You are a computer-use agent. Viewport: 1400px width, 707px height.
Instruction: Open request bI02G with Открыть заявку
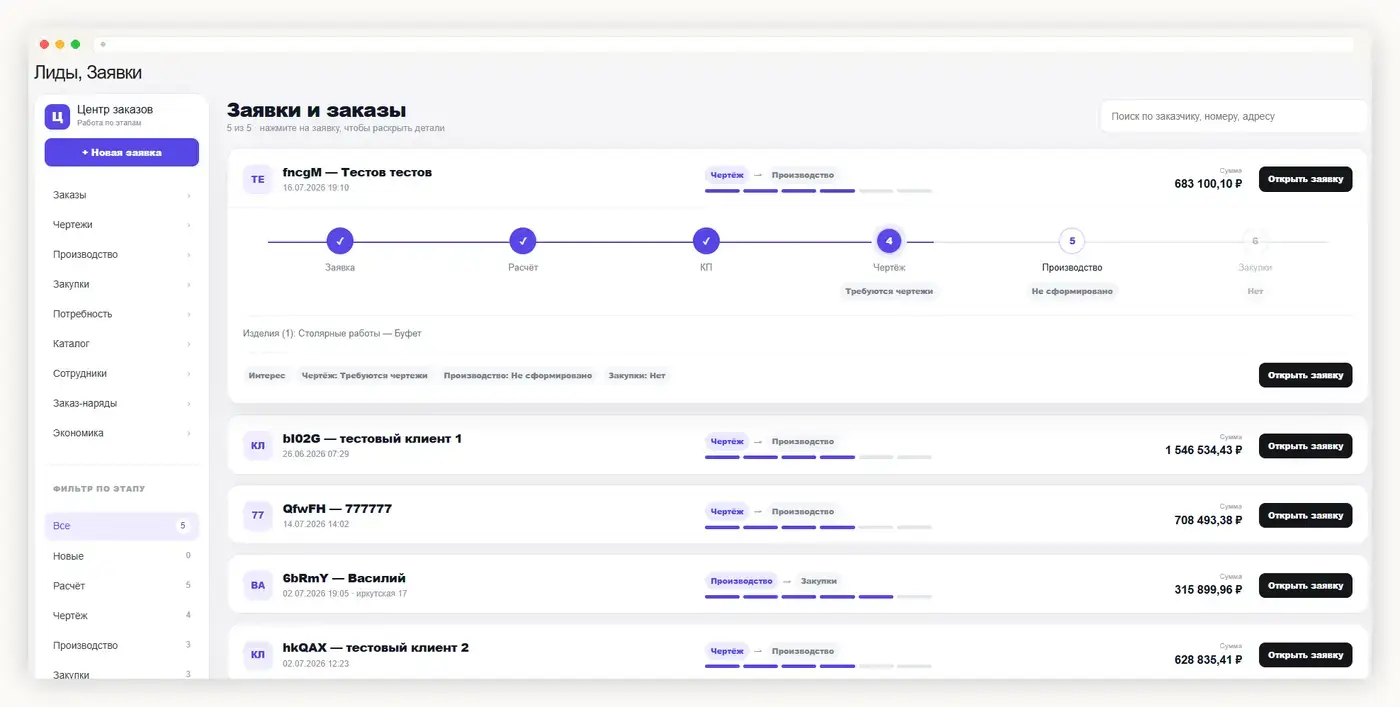coord(1305,446)
